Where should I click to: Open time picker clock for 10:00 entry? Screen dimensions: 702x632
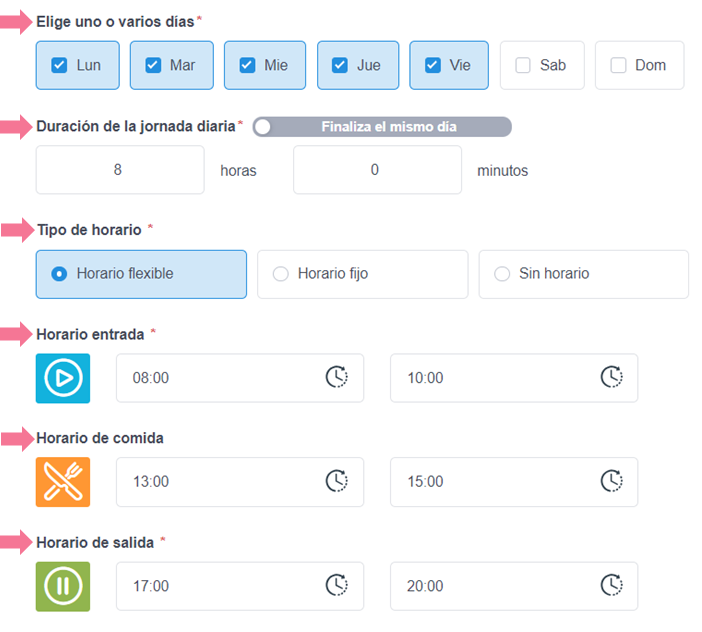(611, 378)
